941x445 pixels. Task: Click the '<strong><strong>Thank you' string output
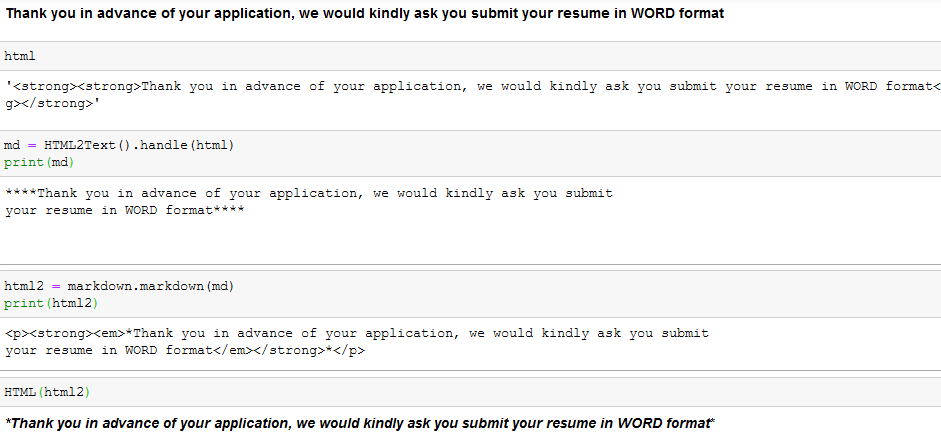(x=470, y=86)
